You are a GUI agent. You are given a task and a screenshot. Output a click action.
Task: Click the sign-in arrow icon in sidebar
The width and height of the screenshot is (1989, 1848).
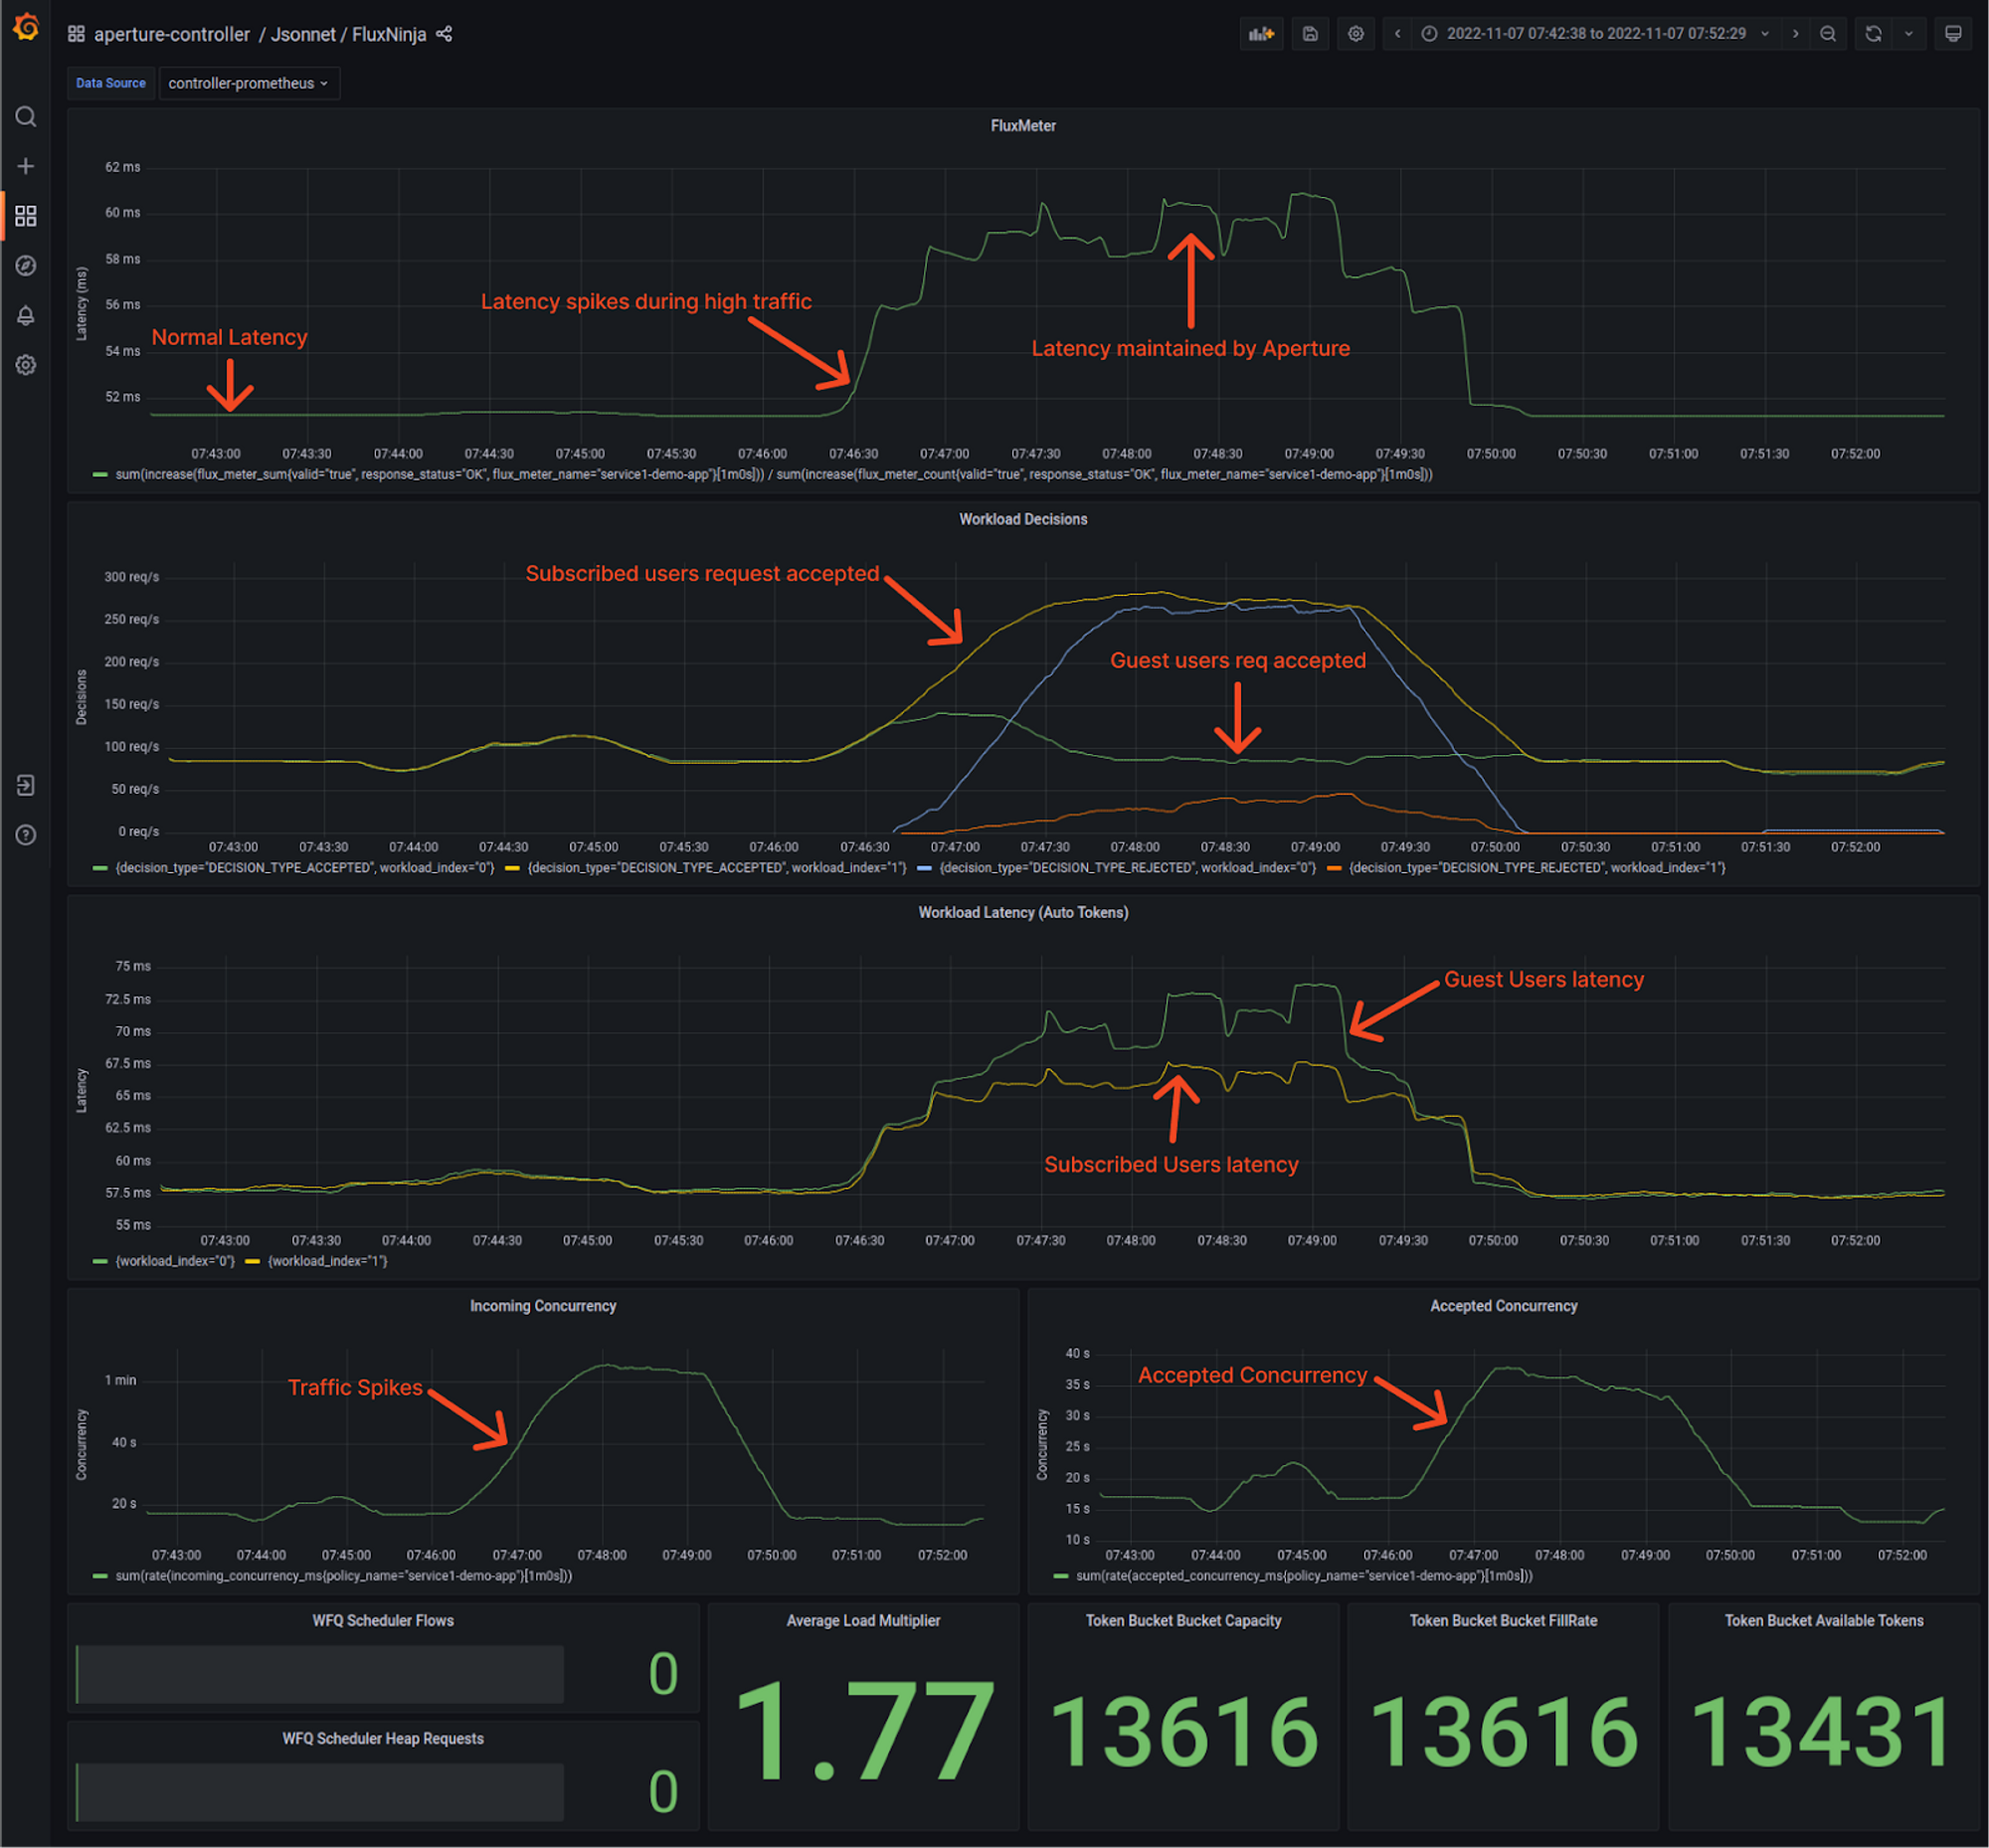[26, 786]
